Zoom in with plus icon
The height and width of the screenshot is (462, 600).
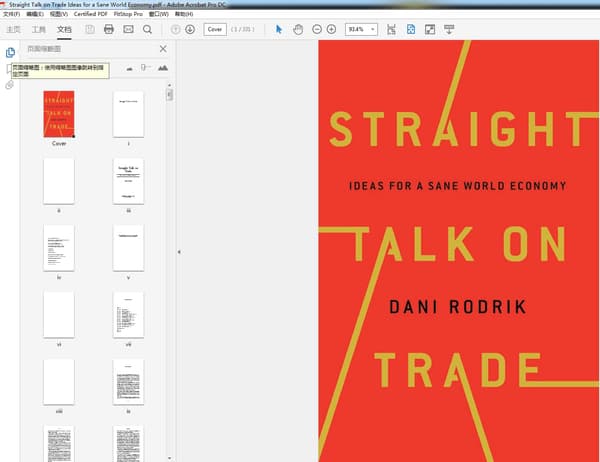[x=331, y=29]
